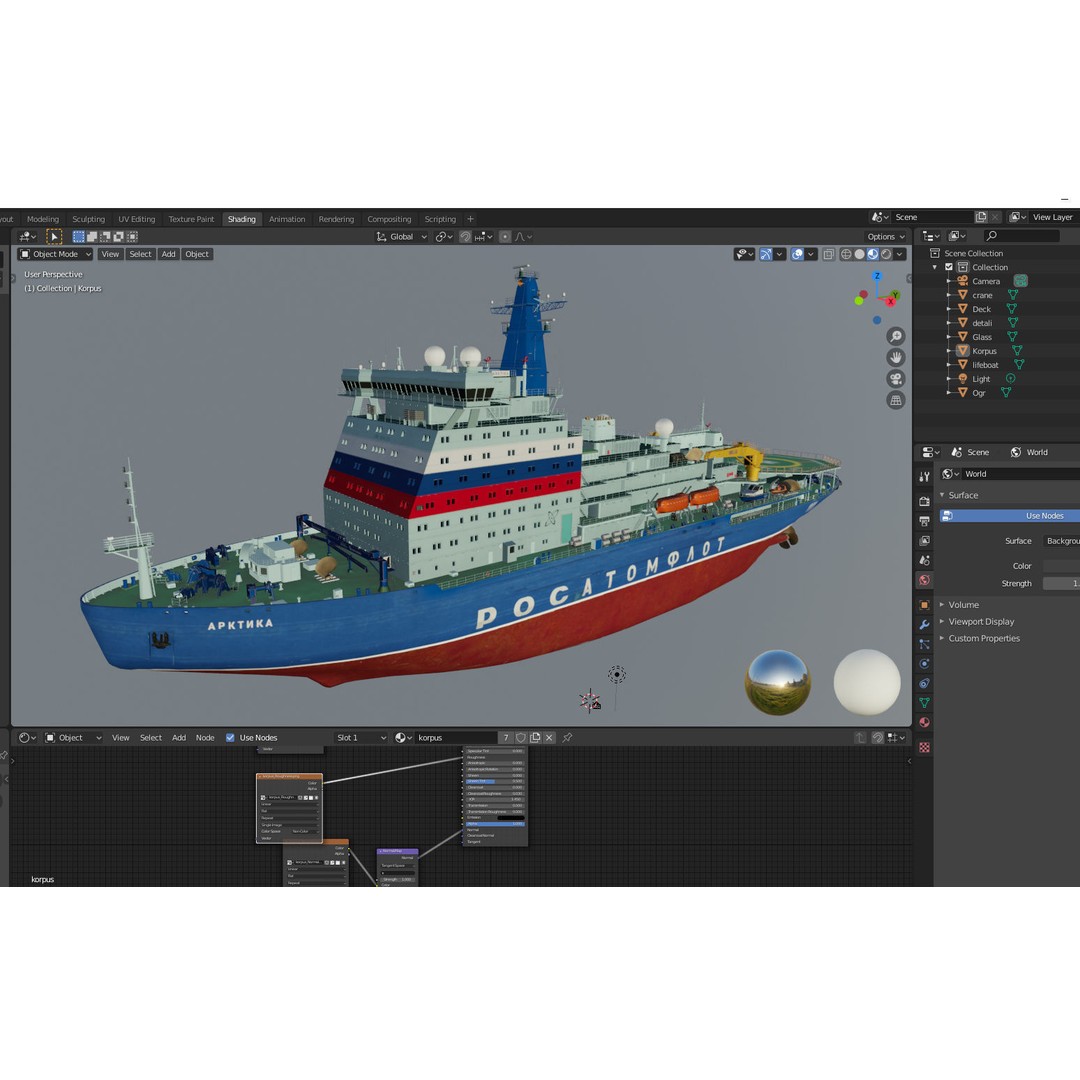Click the new scene duplicate icon
Viewport: 1080px width, 1080px height.
pos(981,217)
